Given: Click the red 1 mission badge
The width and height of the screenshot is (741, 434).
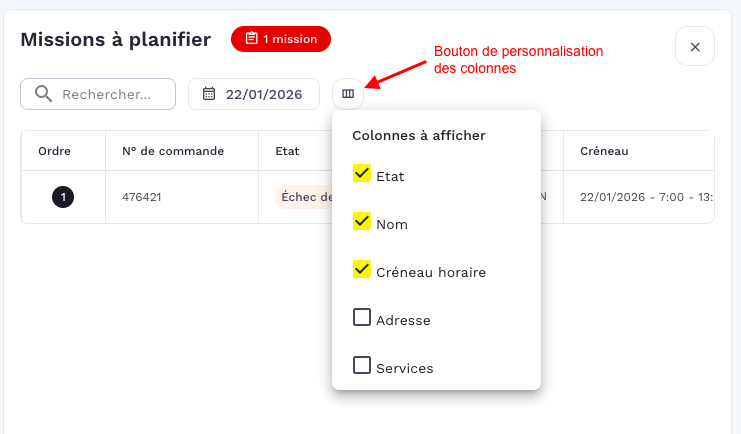Looking at the screenshot, I should click(x=281, y=39).
